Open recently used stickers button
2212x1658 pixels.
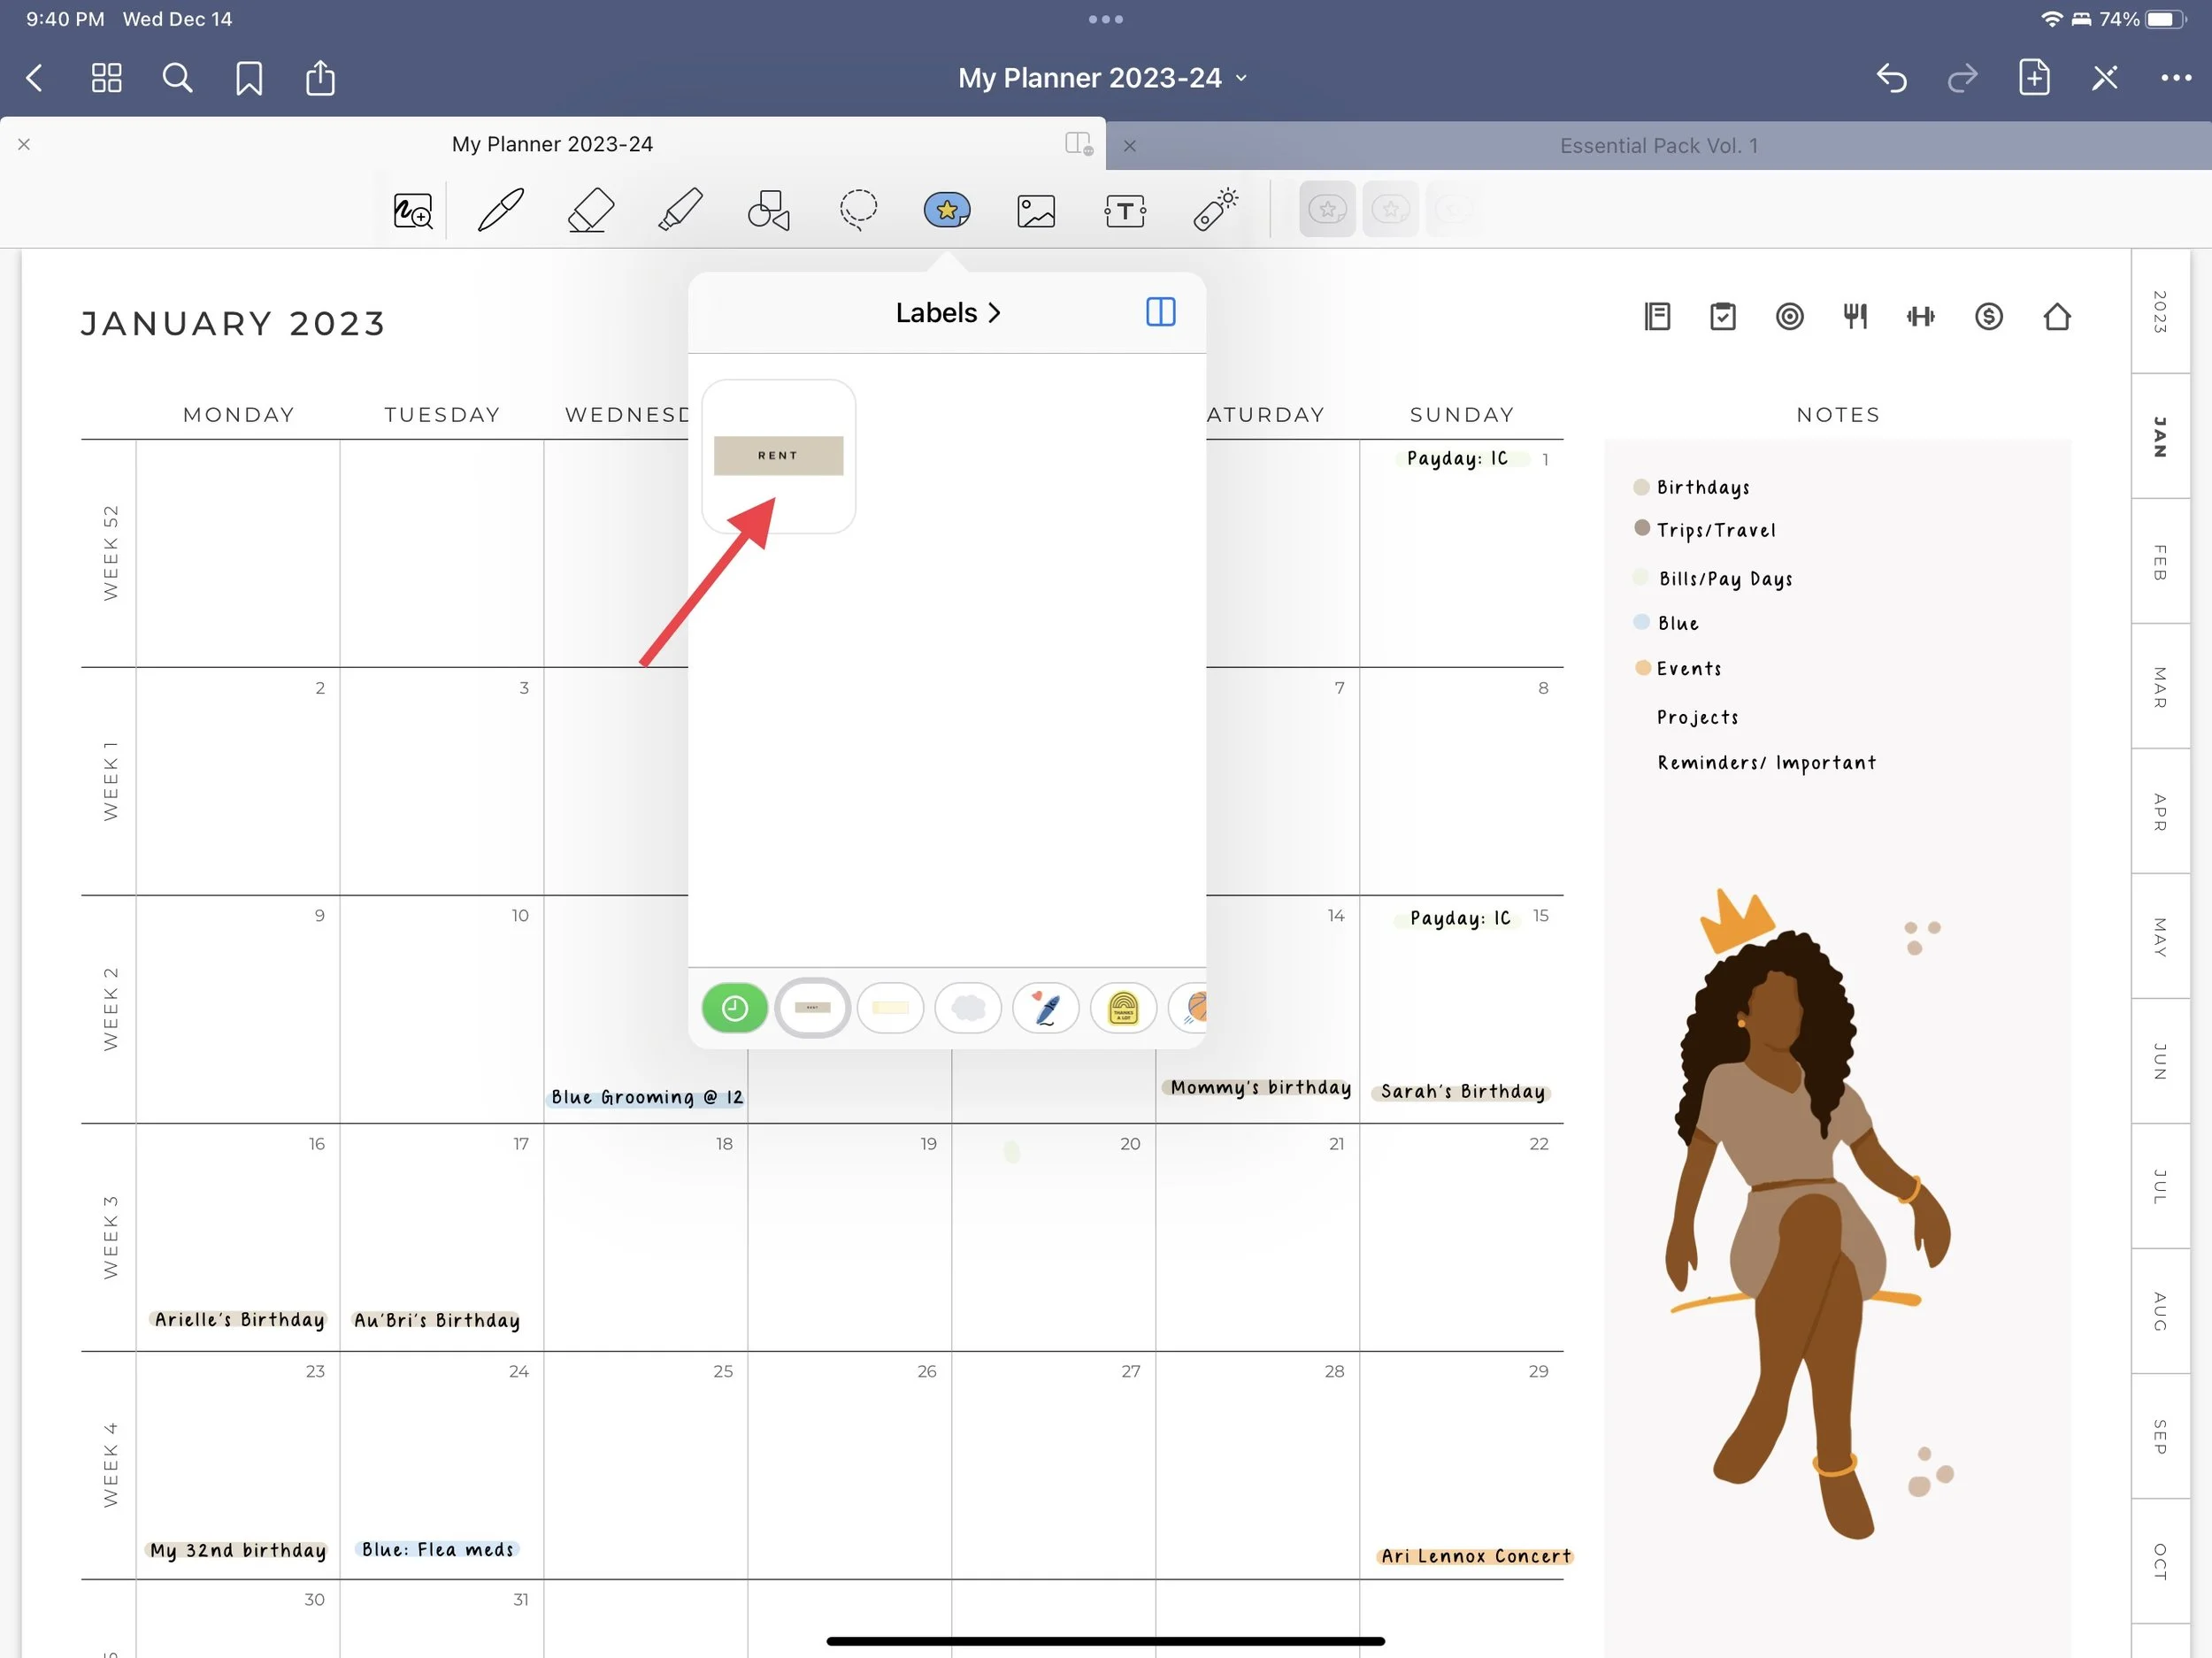[x=734, y=1008]
